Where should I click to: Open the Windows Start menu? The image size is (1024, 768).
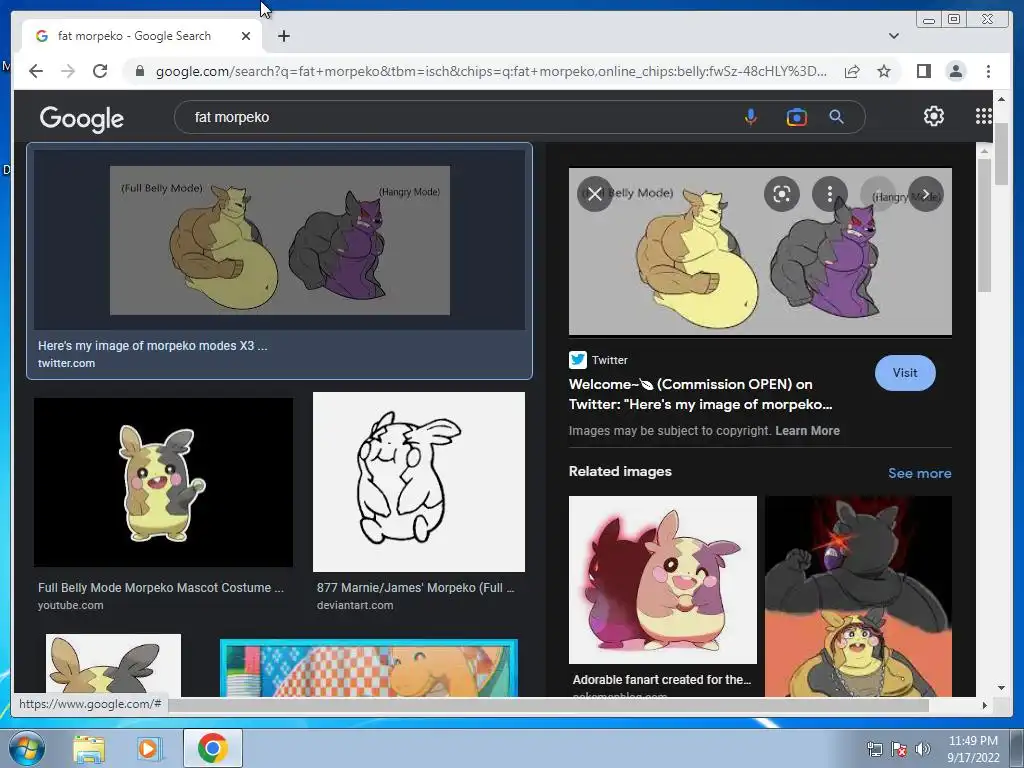click(x=27, y=748)
